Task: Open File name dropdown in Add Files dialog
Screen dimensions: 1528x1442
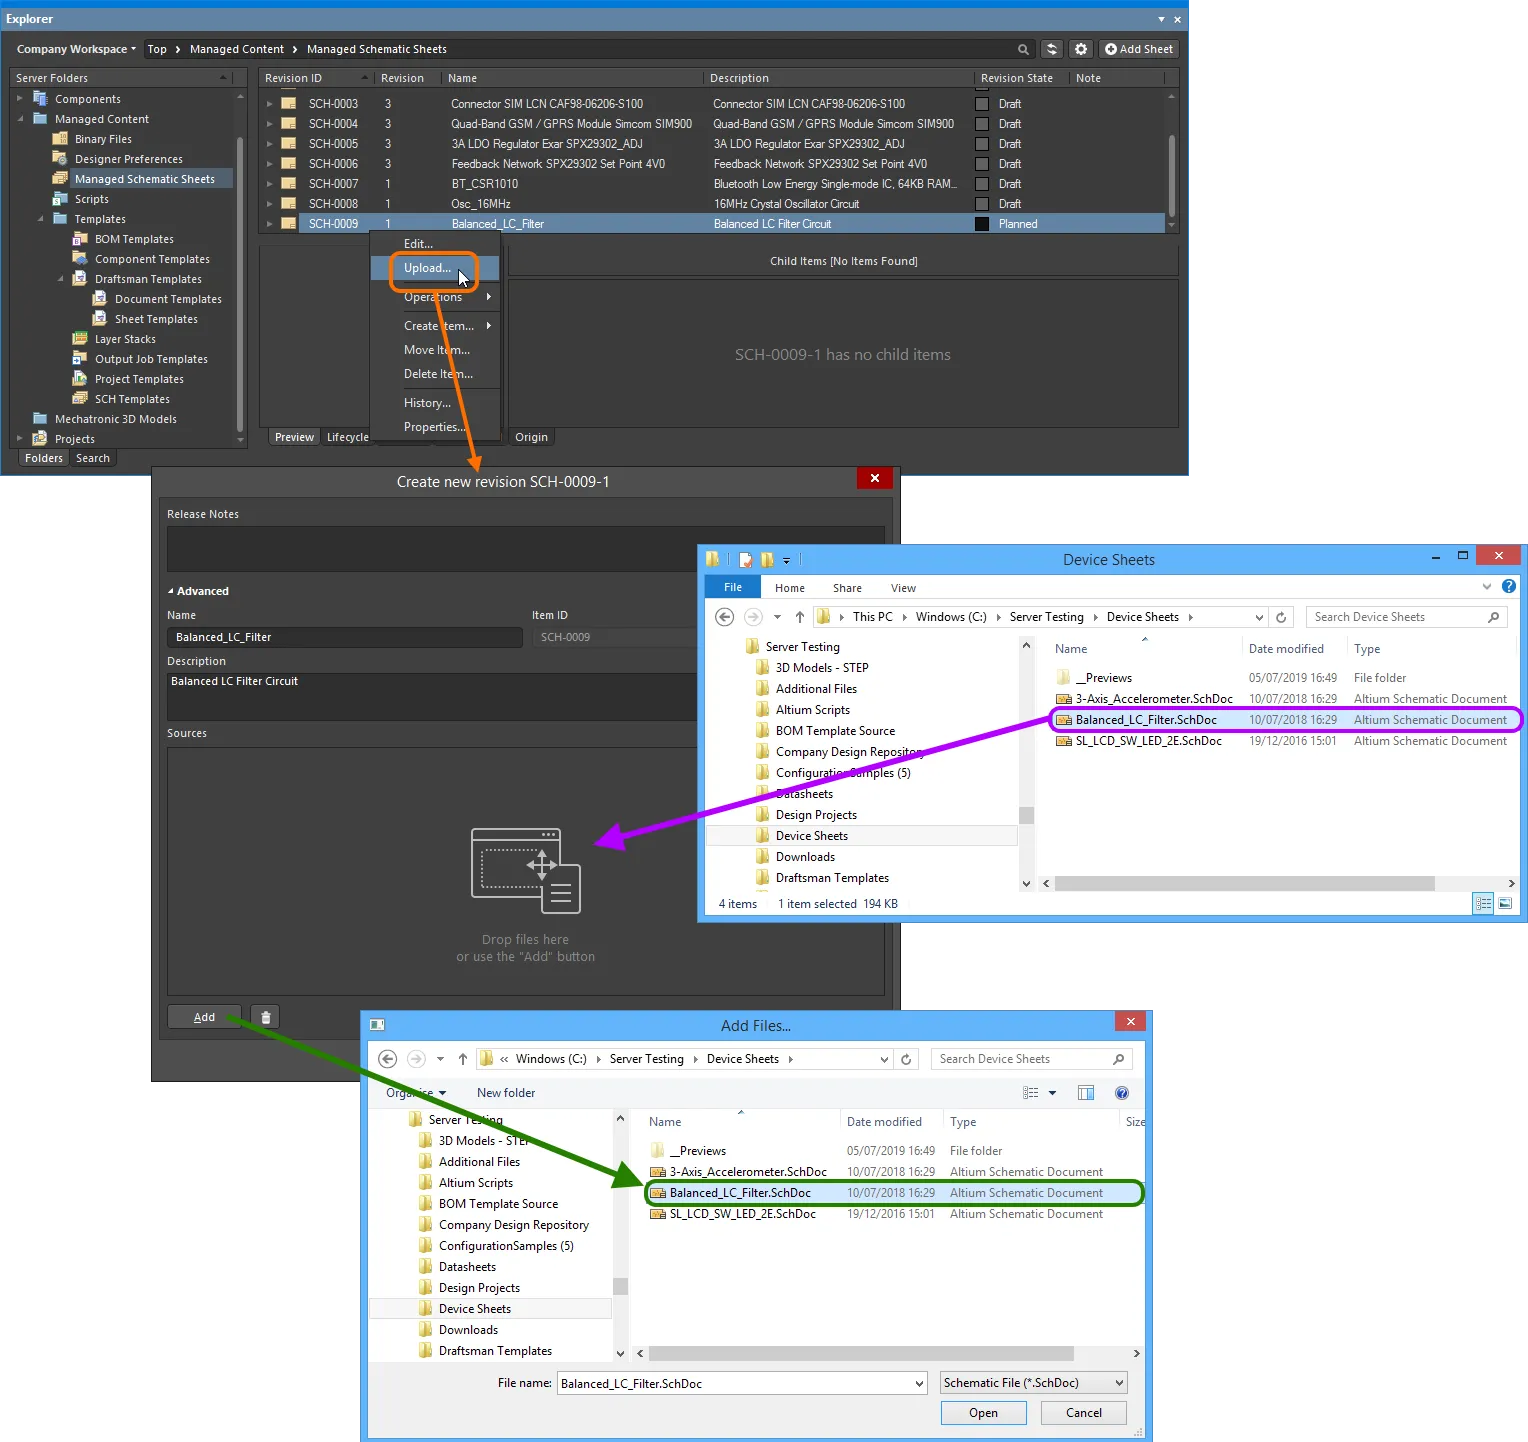Action: [919, 1383]
